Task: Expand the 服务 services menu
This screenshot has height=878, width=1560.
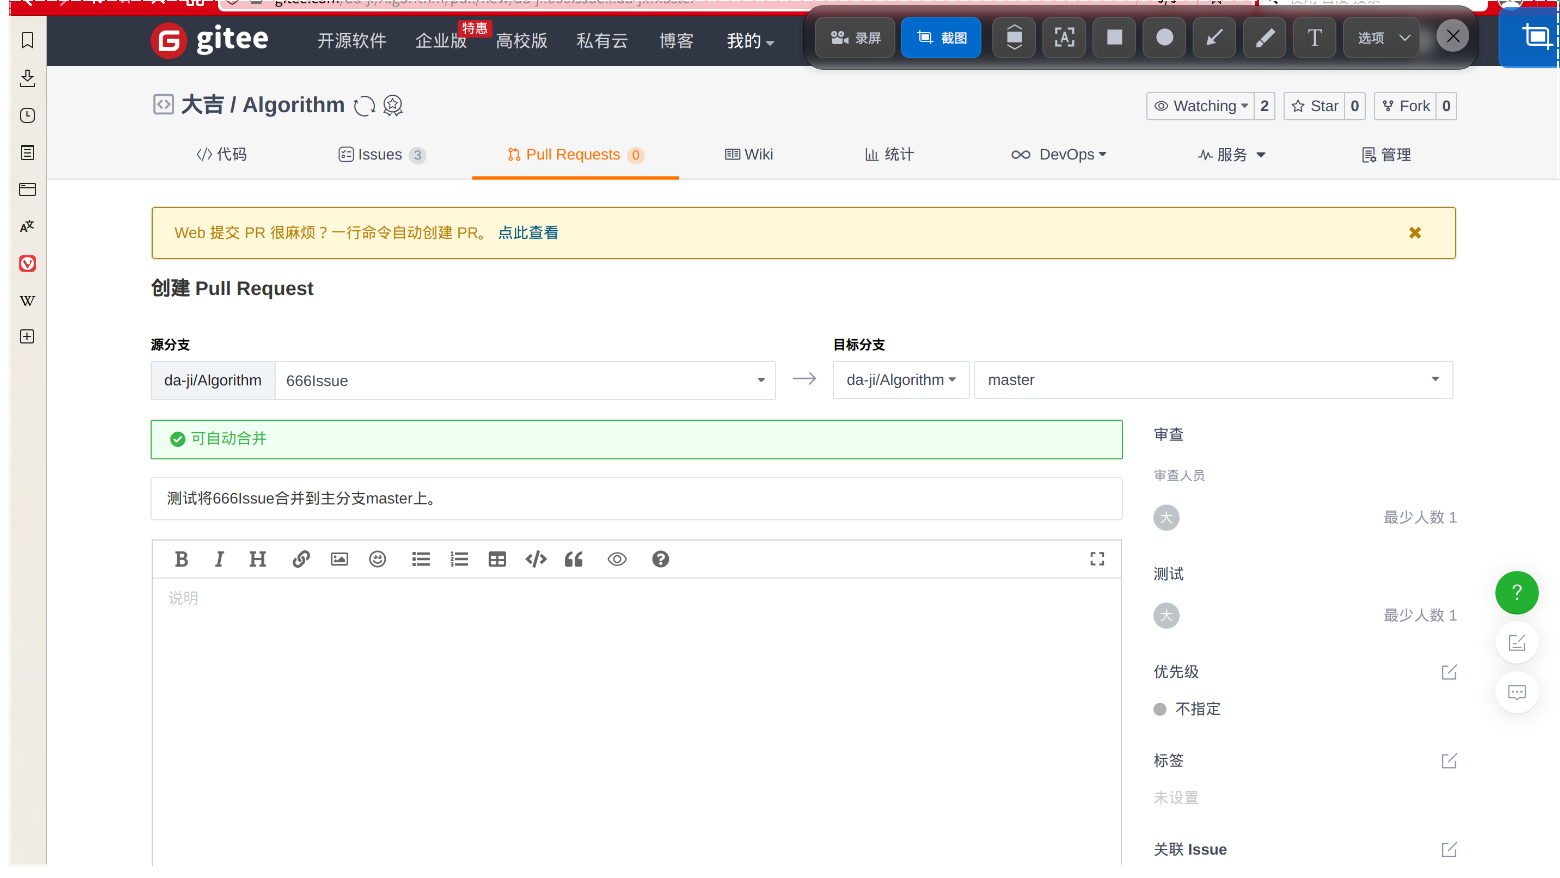Action: (1232, 155)
